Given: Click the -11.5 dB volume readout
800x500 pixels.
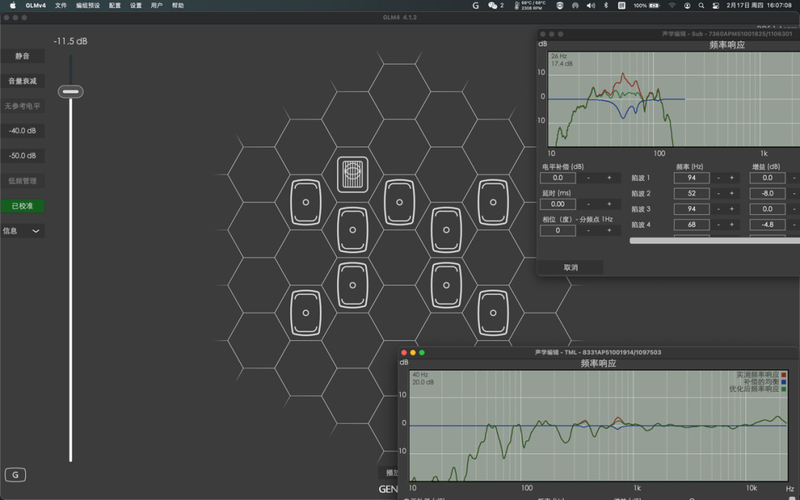Looking at the screenshot, I should point(70,41).
